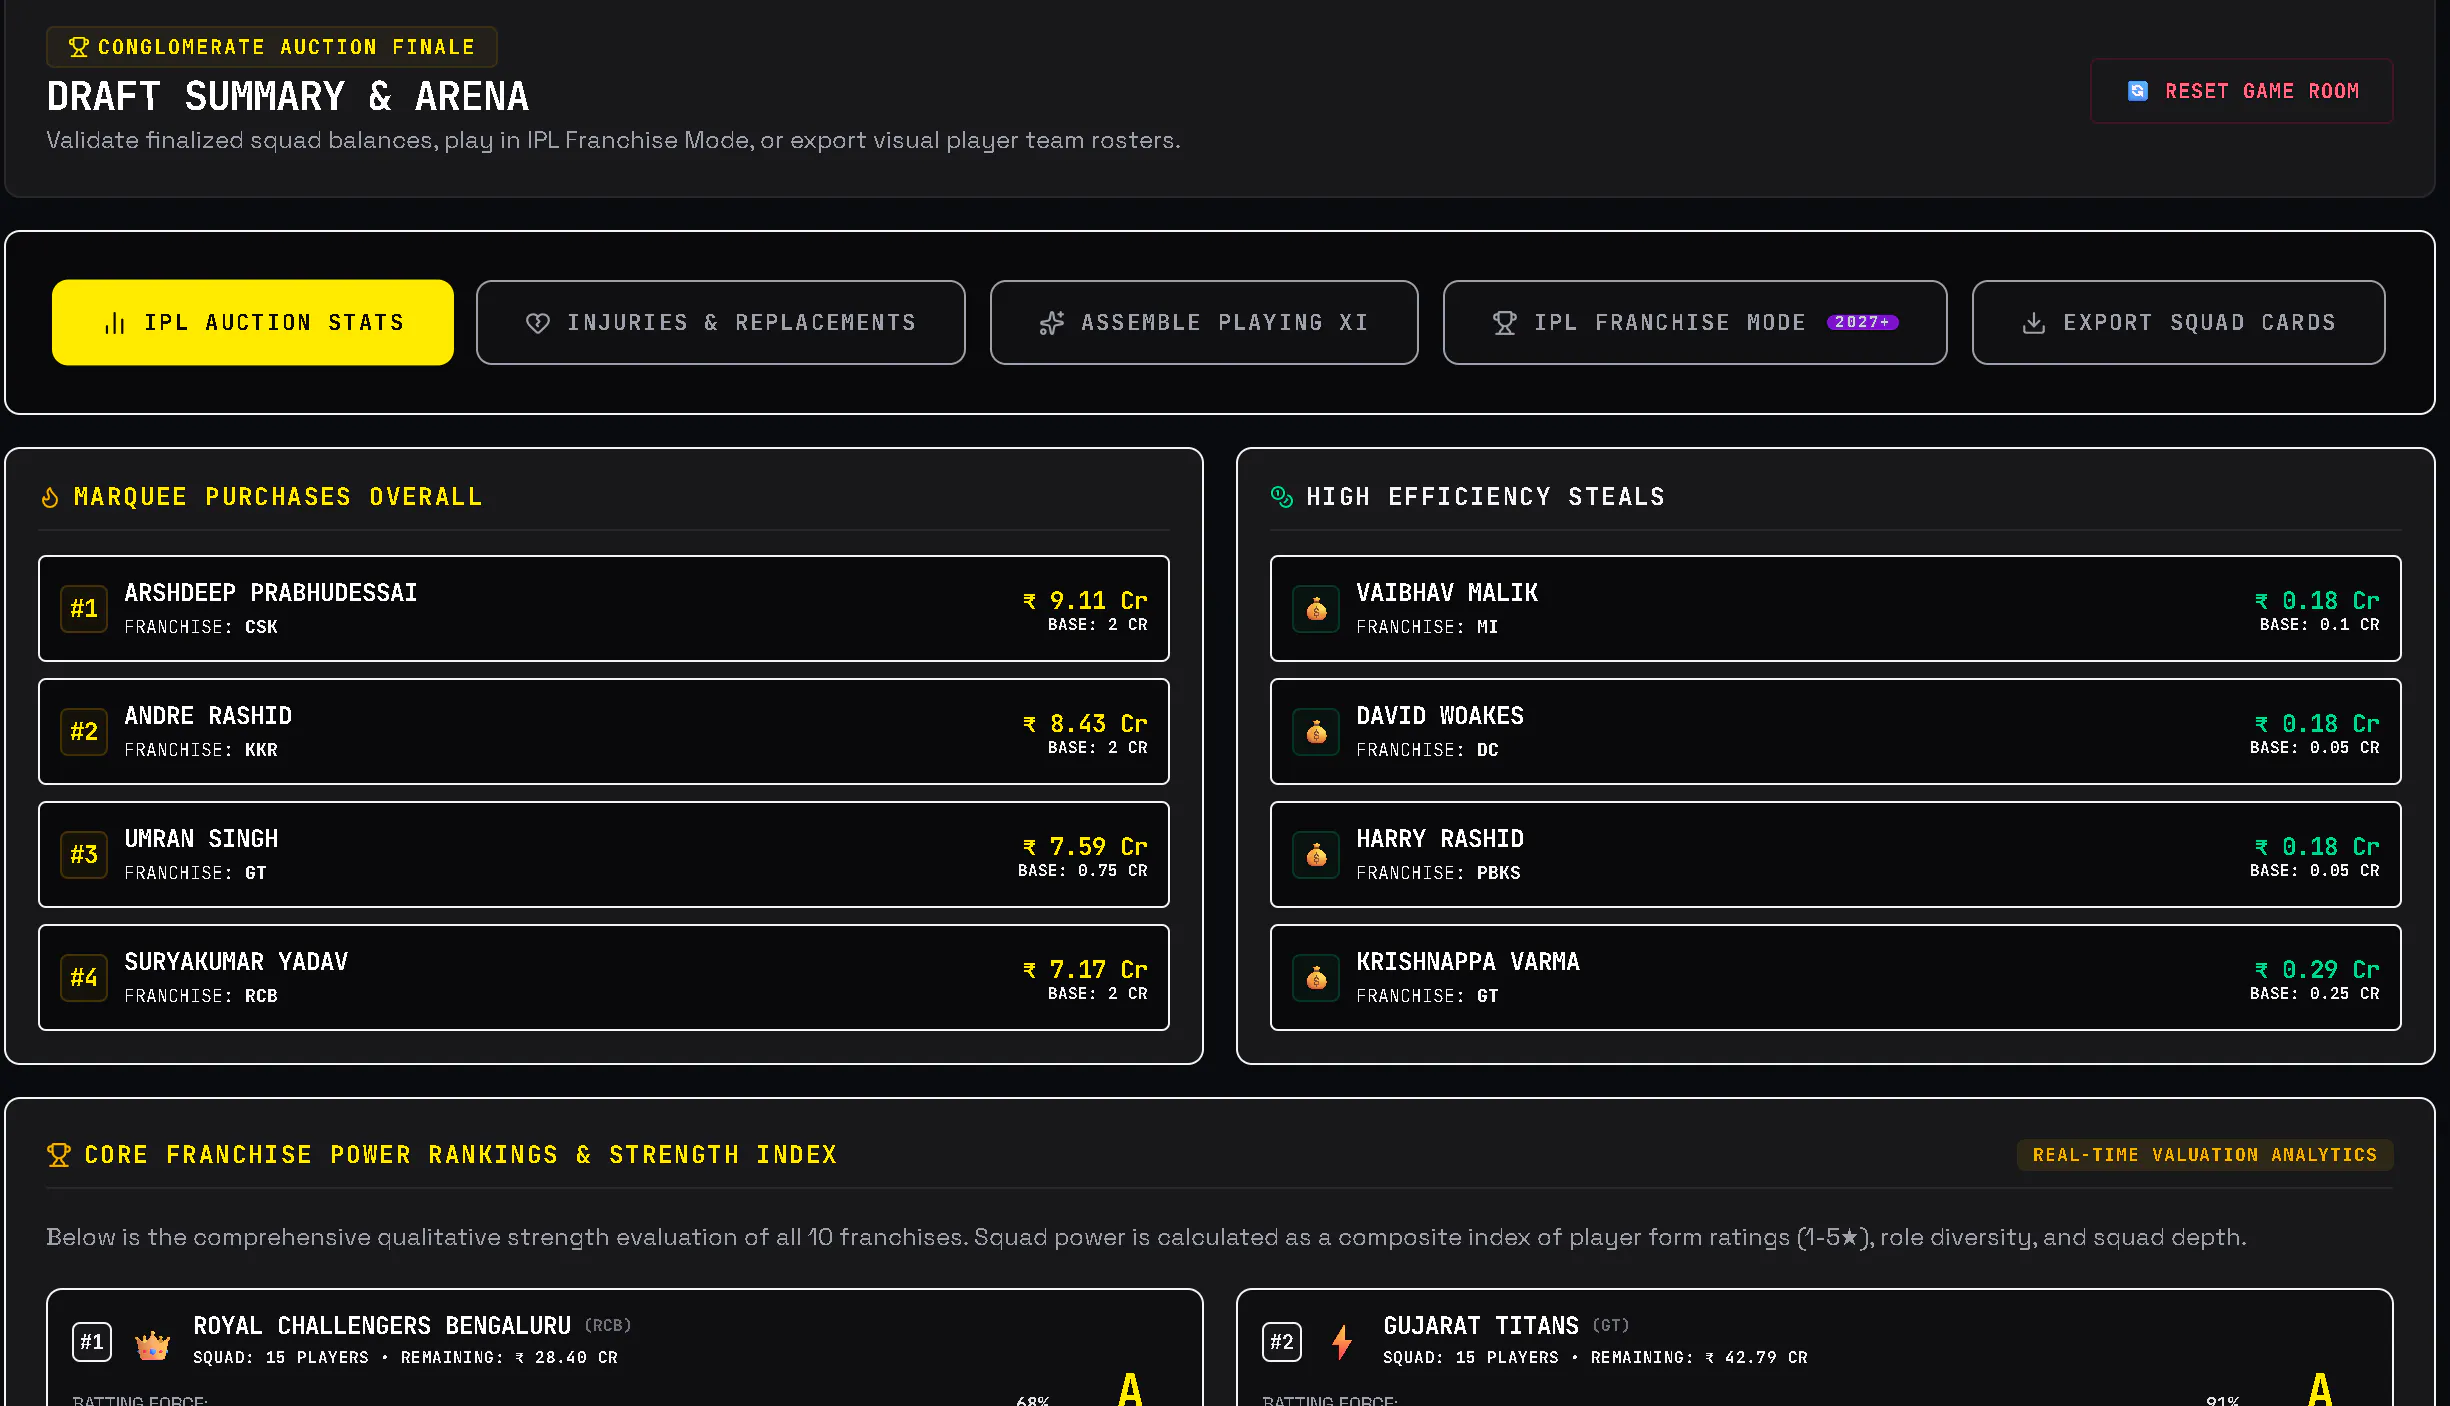This screenshot has height=1406, width=2450.
Task: Click the Base: 0.75 CR value
Action: point(1083,871)
